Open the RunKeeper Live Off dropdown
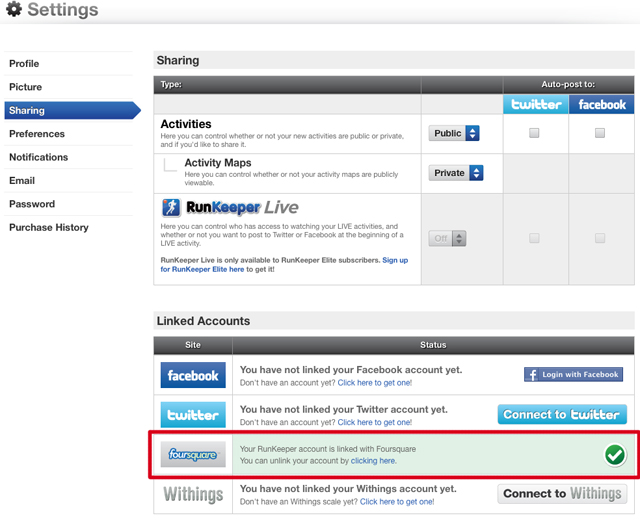Screen dimensions: 640x520 coord(447,238)
